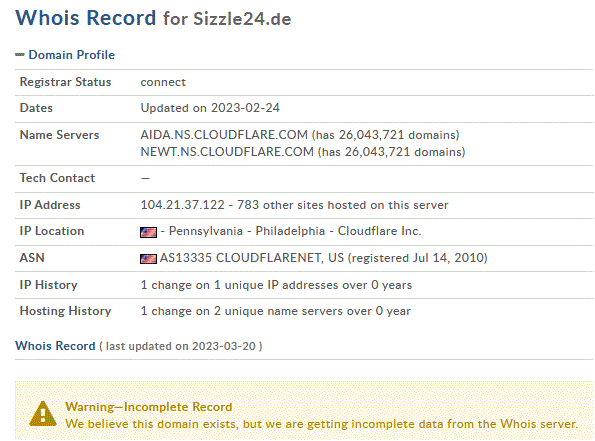Click the Whois Record section heading
Image resolution: width=595 pixels, height=441 pixels.
coord(55,346)
